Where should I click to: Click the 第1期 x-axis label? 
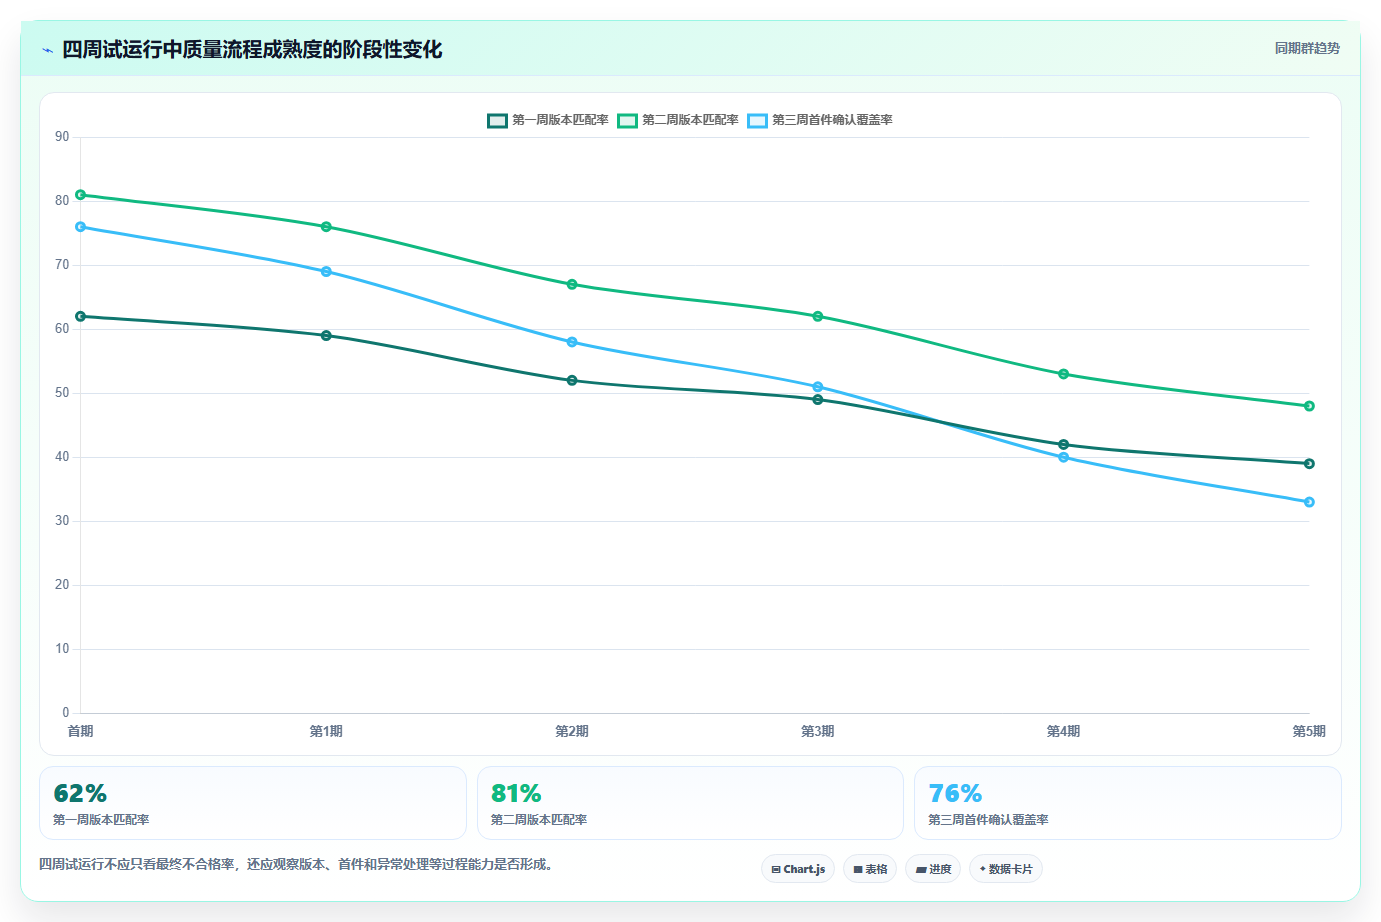[326, 732]
